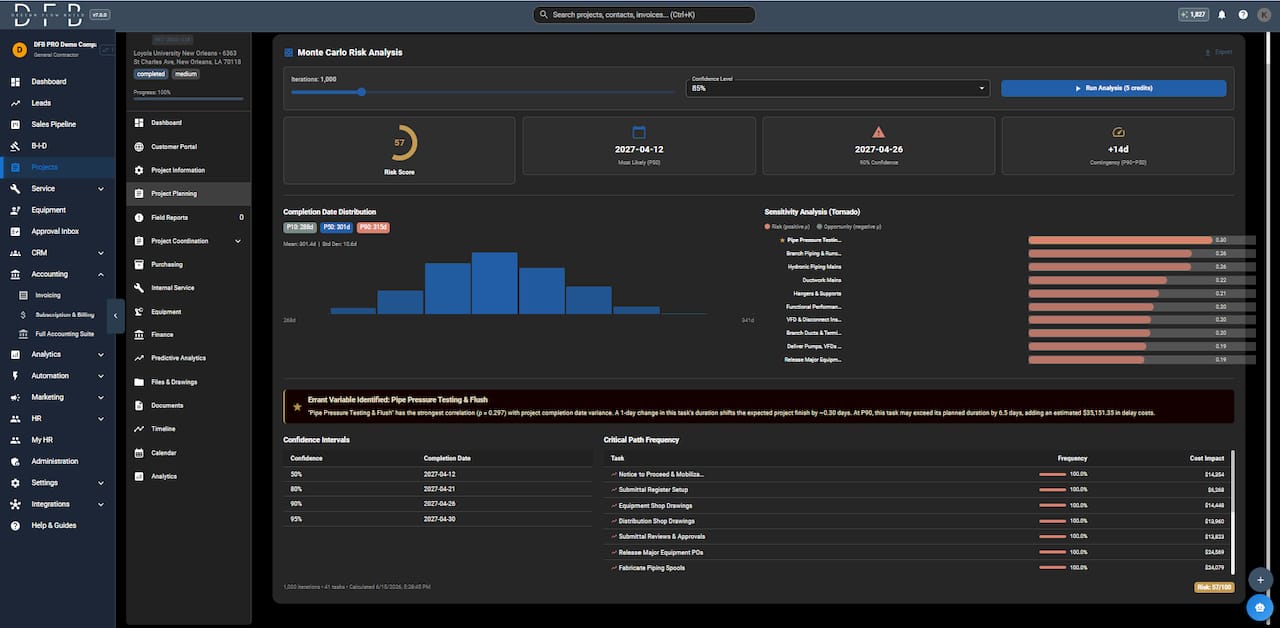
Task: Collapse sidebar with left chevron handle
Action: tap(115, 315)
